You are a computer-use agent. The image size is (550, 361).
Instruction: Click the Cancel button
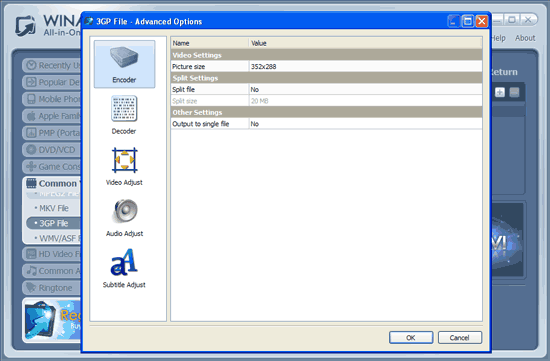click(460, 337)
